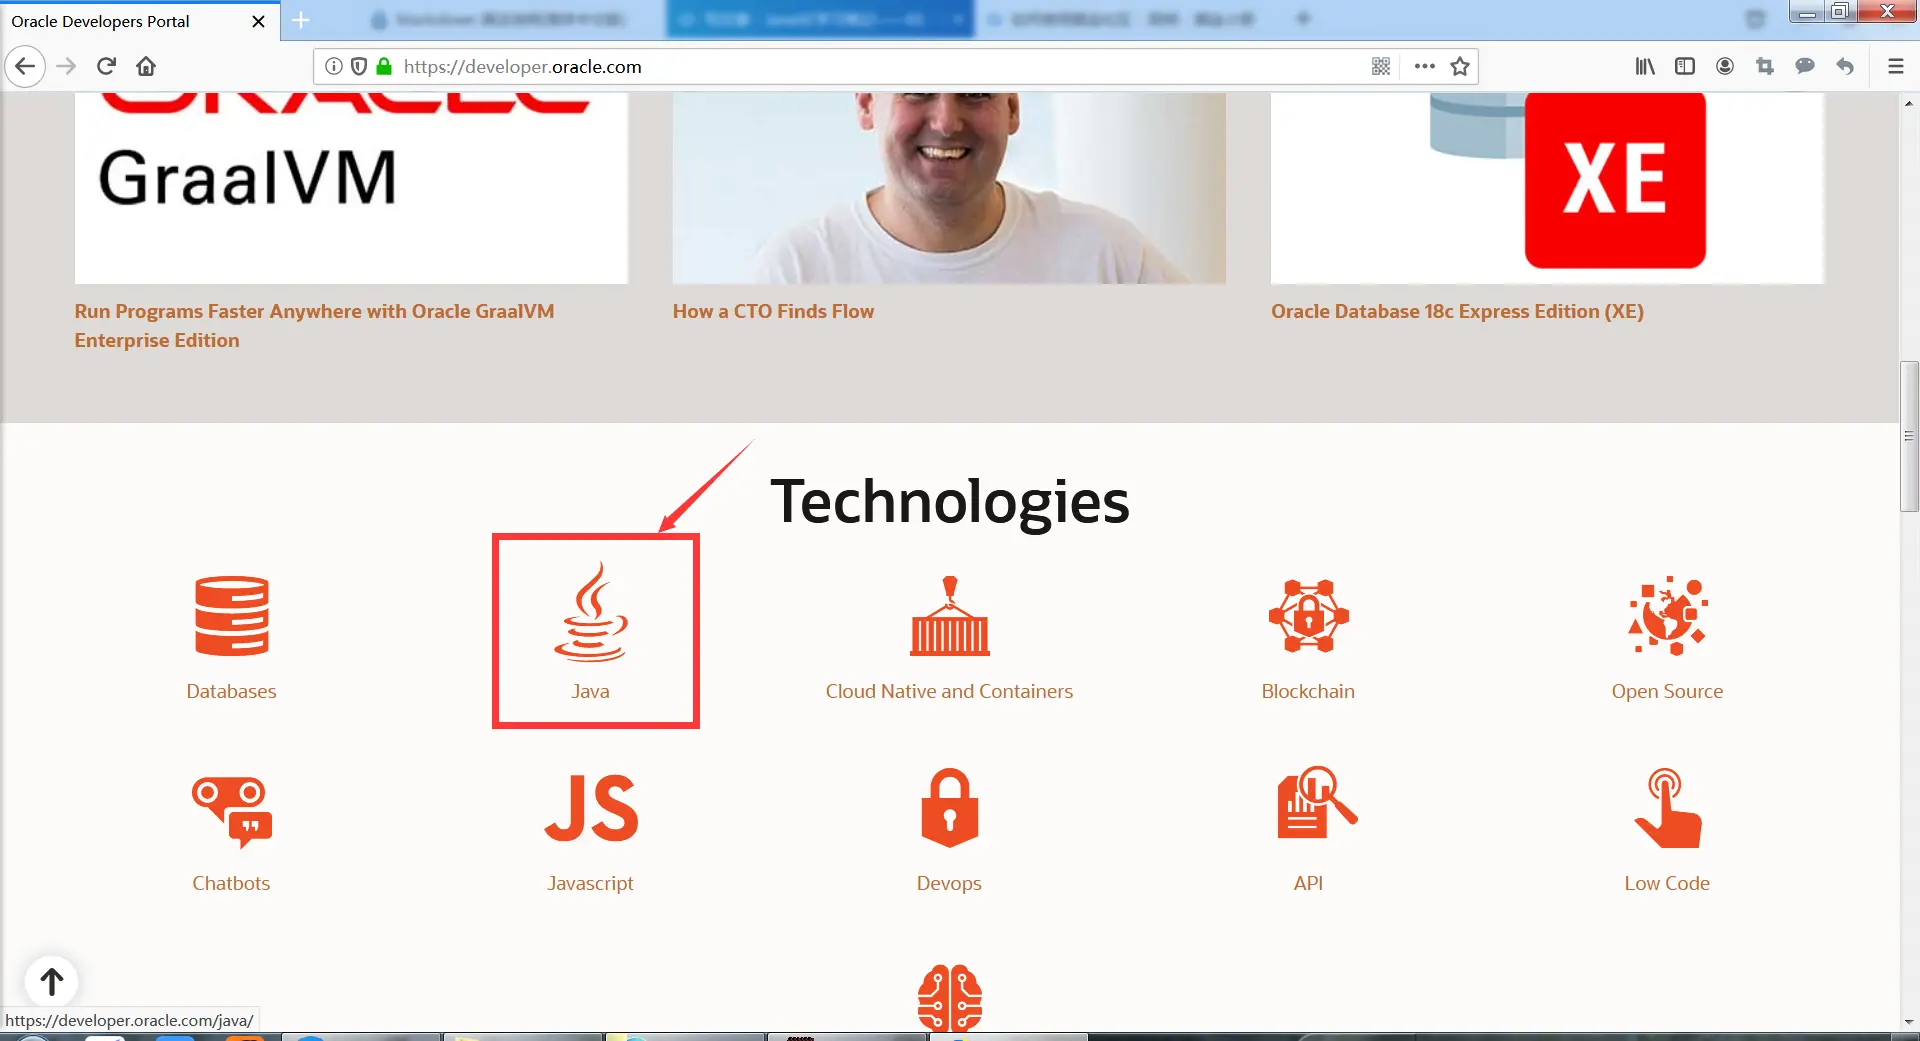Reload the current page
The image size is (1920, 1041).
pos(106,67)
